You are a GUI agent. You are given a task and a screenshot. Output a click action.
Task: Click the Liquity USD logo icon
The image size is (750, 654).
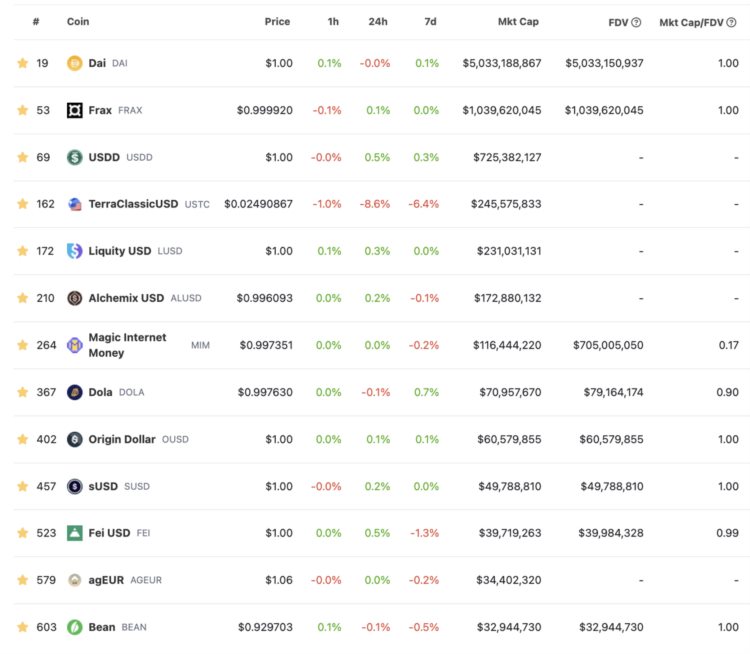(x=74, y=251)
